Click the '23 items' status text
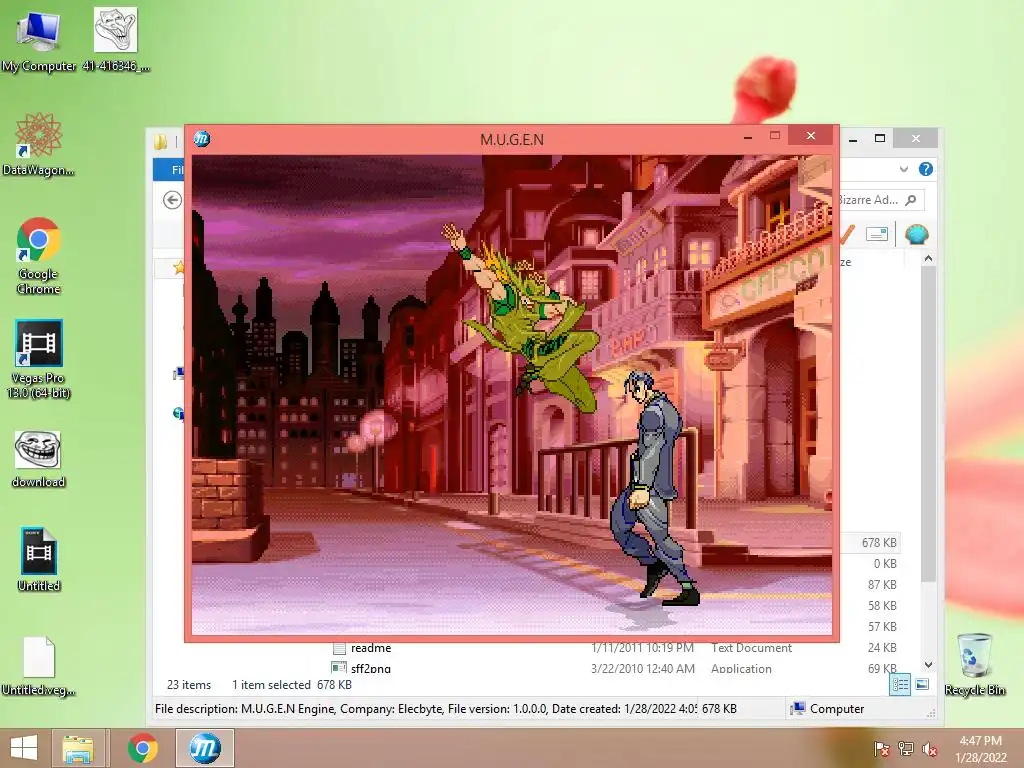This screenshot has width=1024, height=768. [189, 684]
